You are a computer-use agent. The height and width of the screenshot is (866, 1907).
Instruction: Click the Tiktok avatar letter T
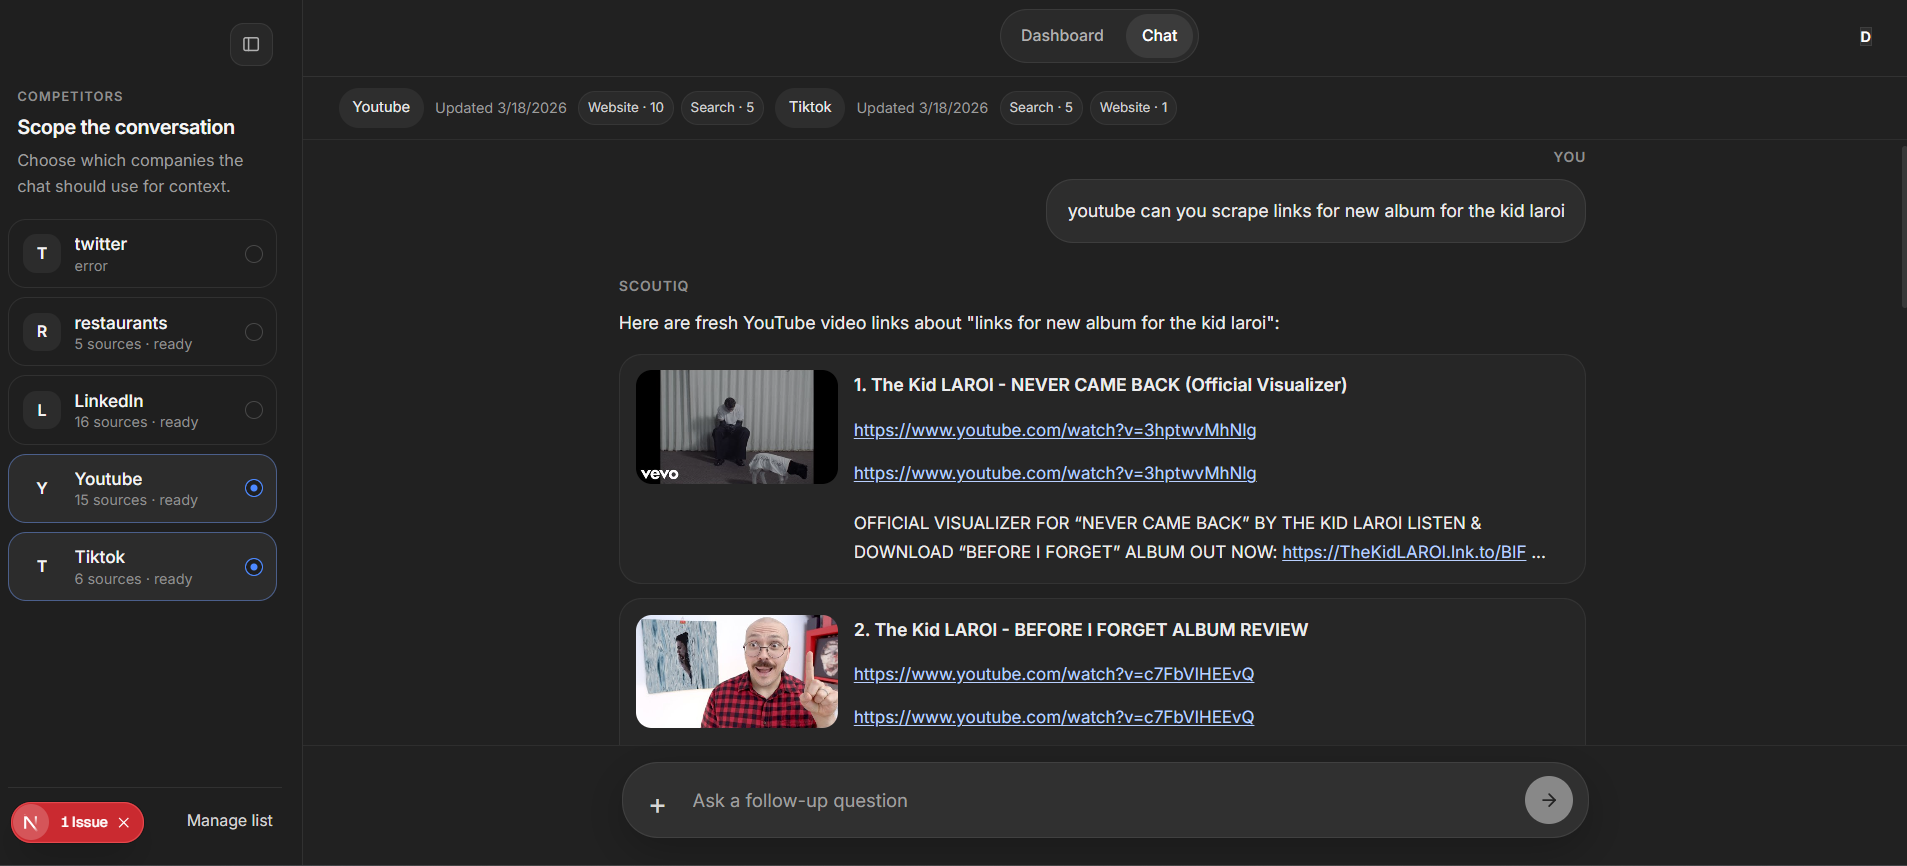coord(42,566)
